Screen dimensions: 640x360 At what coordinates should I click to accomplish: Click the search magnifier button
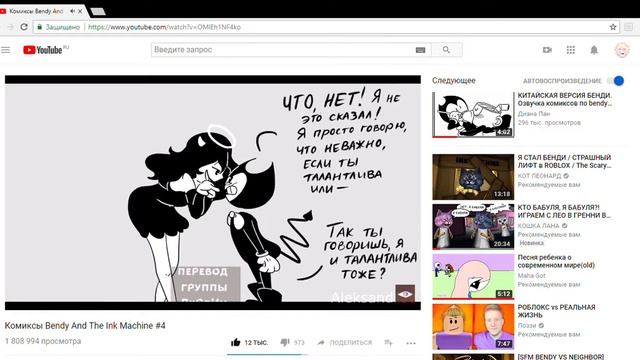click(447, 50)
